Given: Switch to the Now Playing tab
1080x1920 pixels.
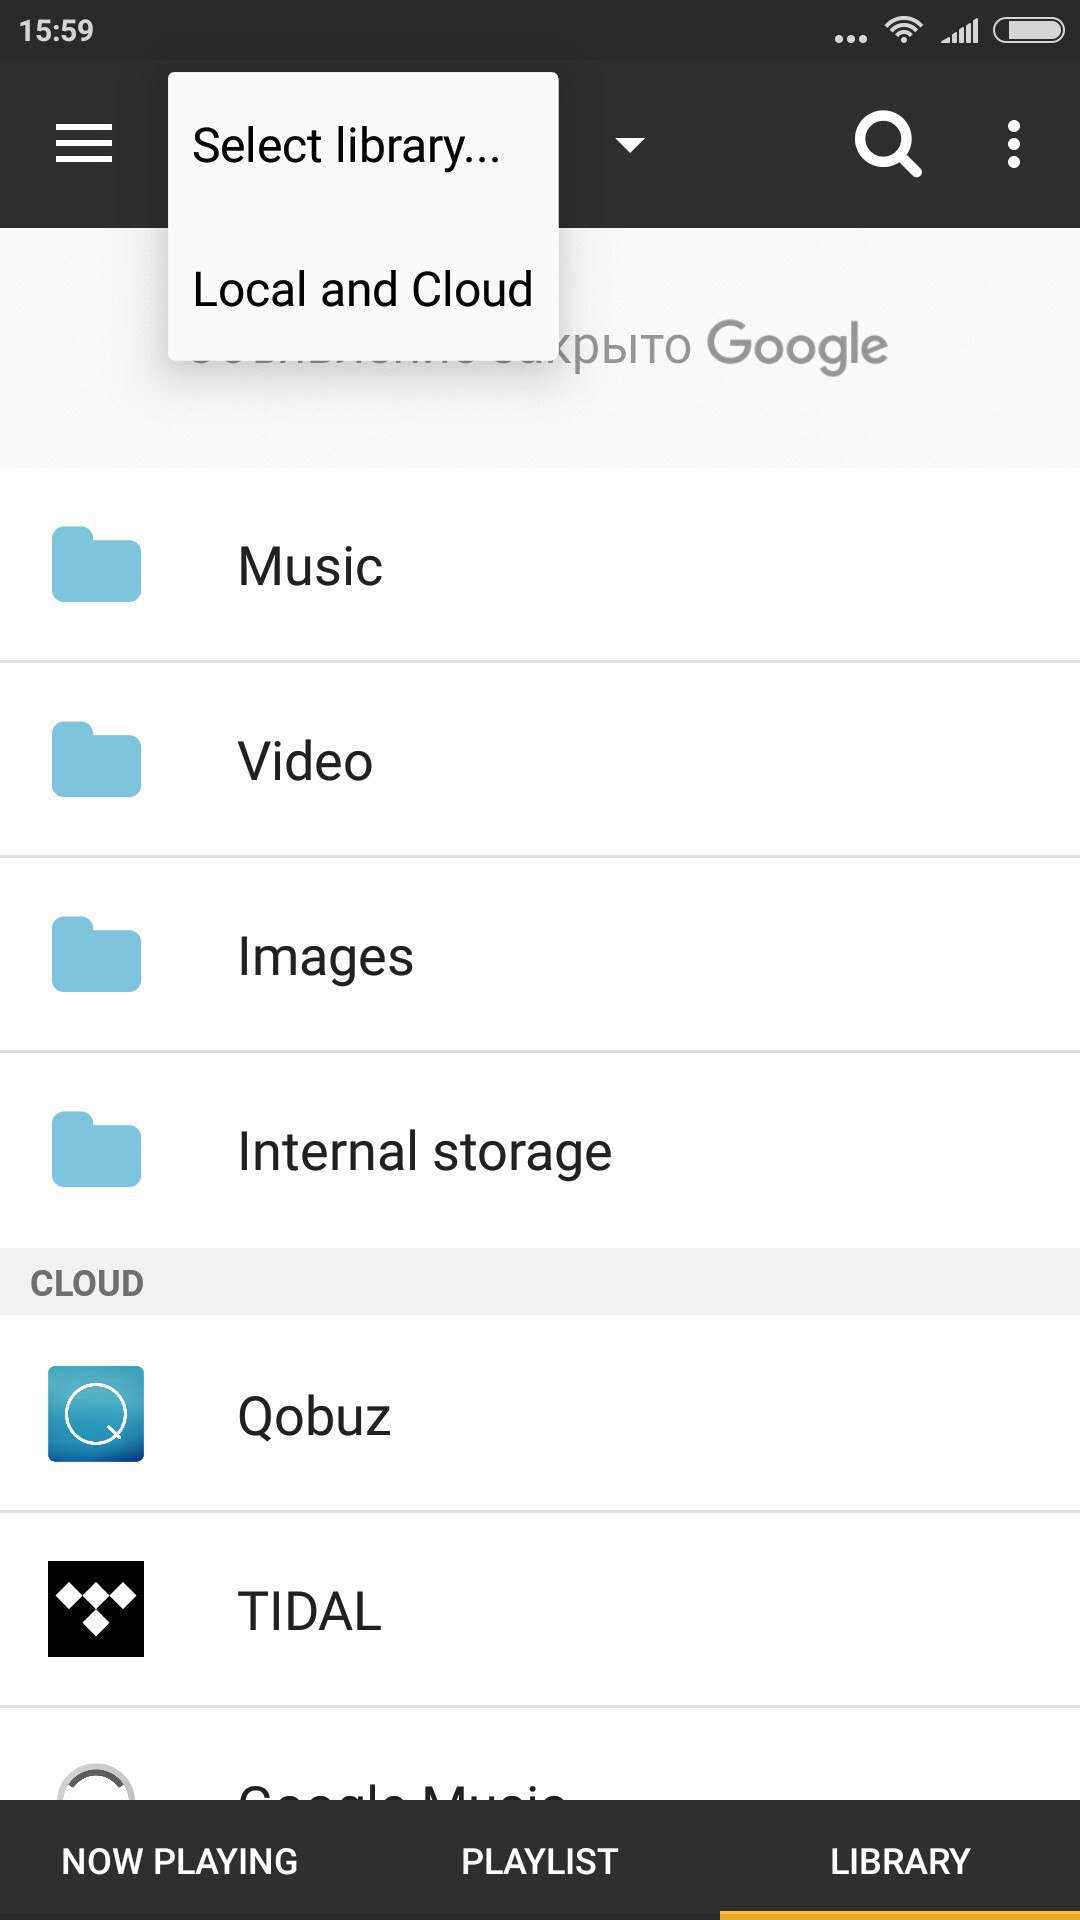Looking at the screenshot, I should click(180, 1861).
